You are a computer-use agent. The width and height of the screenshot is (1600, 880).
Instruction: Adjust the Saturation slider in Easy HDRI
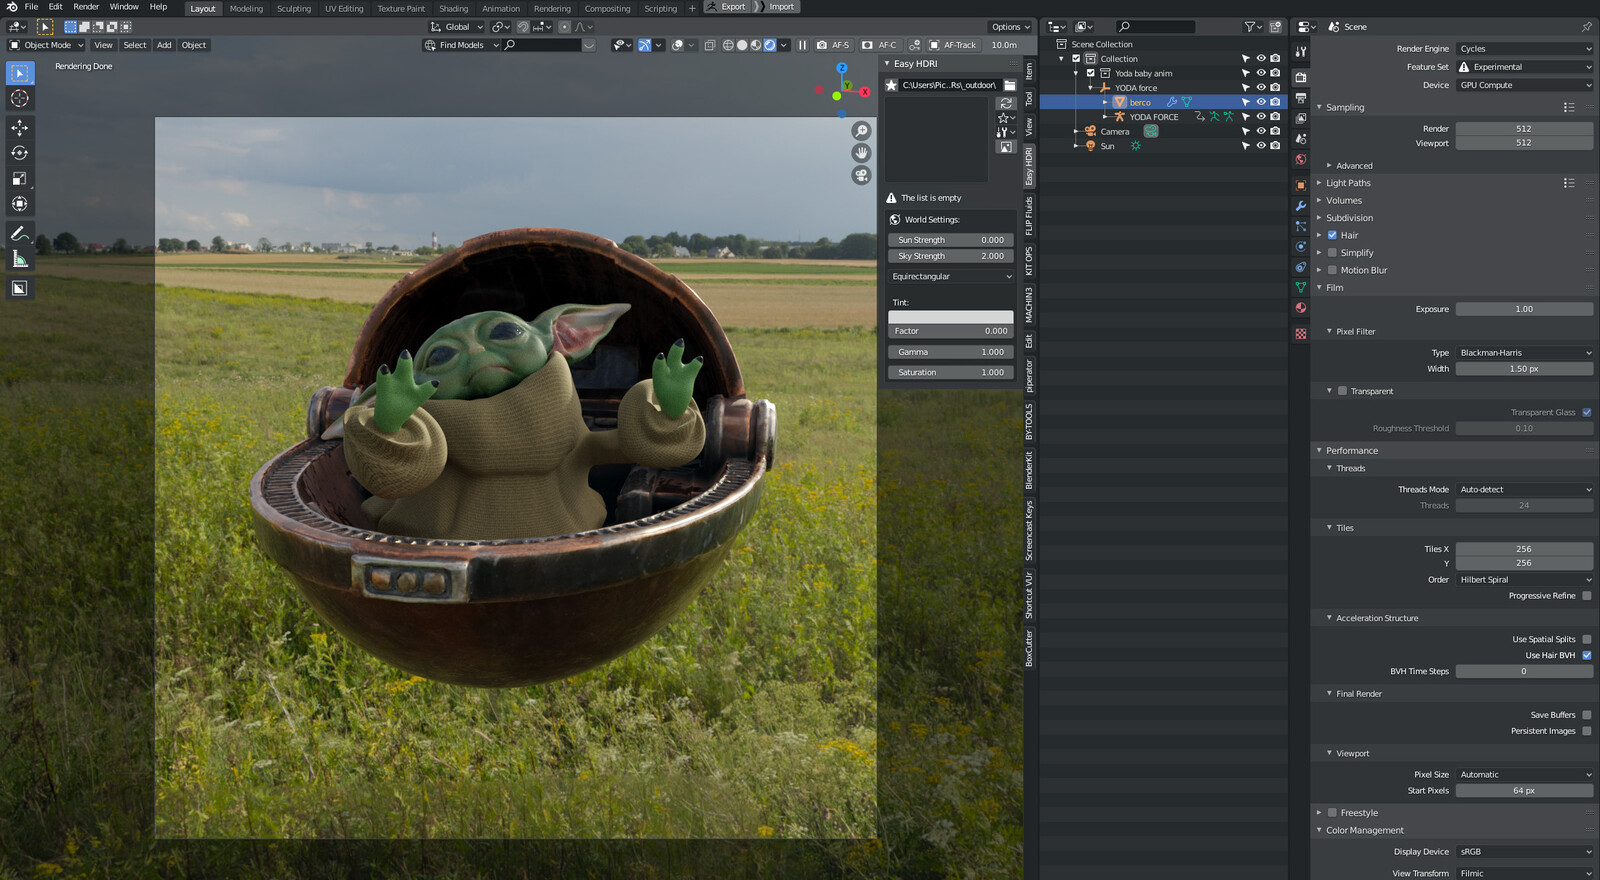pos(951,373)
